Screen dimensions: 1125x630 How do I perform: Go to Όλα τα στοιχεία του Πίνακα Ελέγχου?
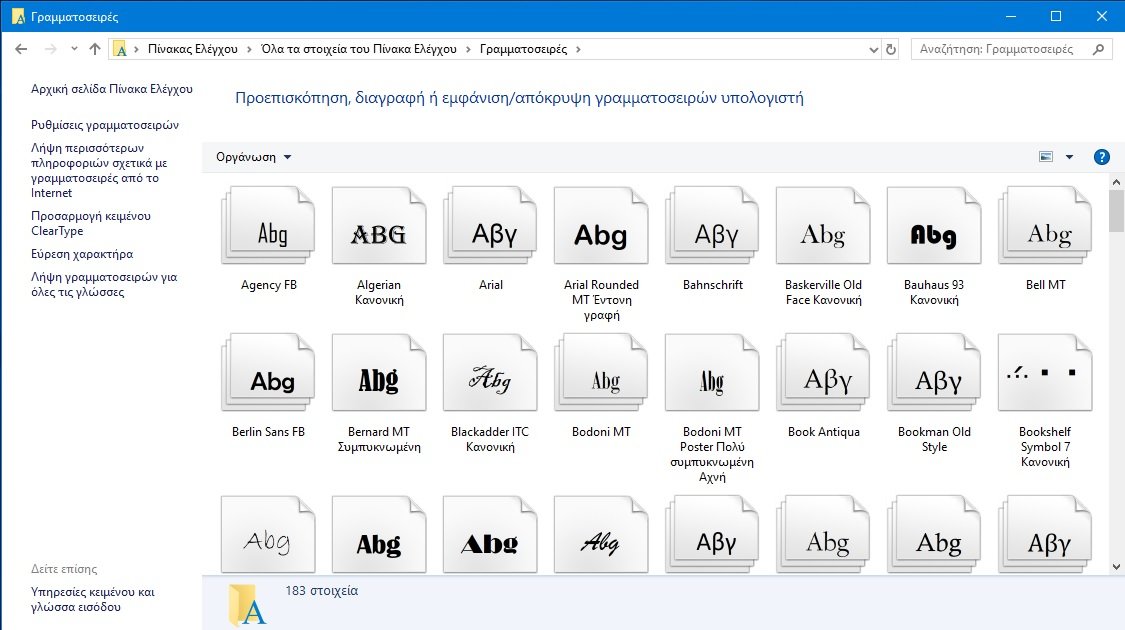359,50
